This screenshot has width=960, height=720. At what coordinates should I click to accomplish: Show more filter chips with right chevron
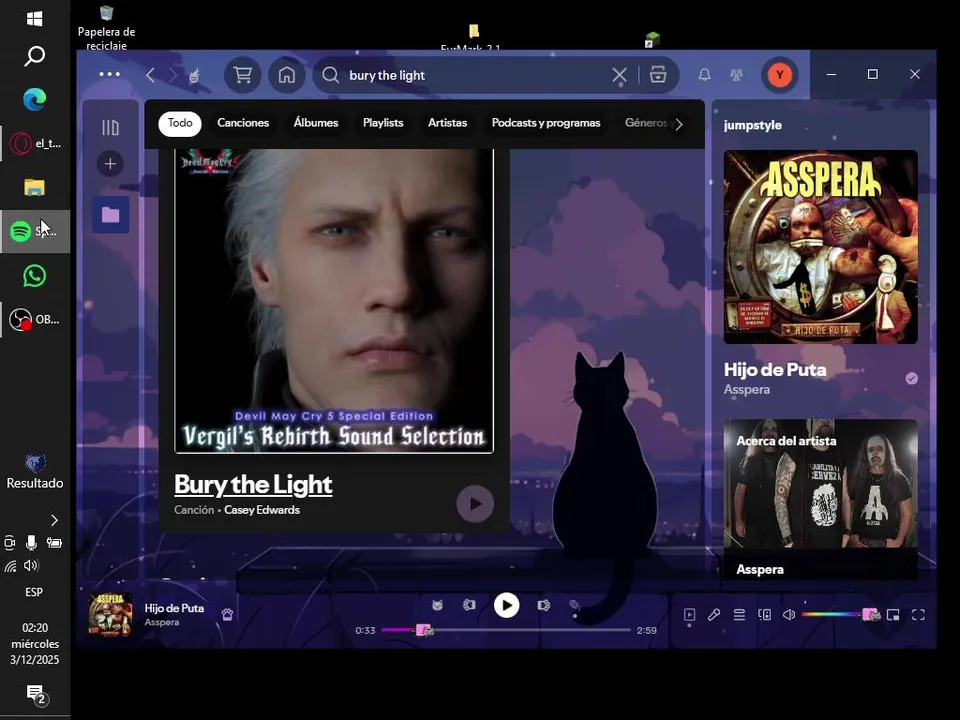tap(679, 124)
